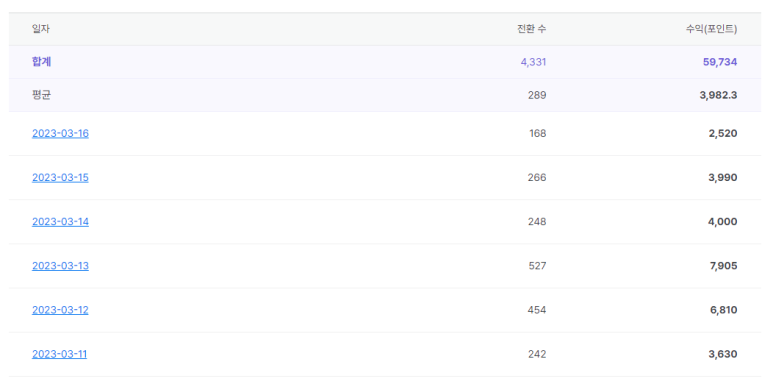Open the 2023-03-13 date link
Viewport: 773px width, 387px height.
60,266
